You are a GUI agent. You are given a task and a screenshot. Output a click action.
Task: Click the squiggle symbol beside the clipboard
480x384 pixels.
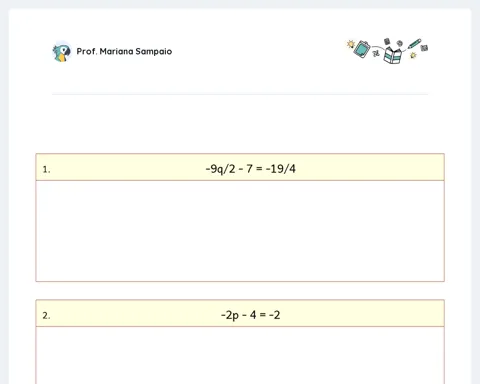376,53
